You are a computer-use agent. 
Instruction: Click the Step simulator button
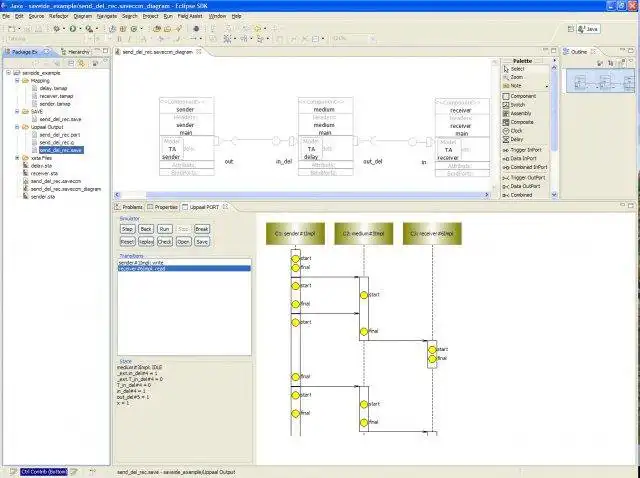coord(127,229)
